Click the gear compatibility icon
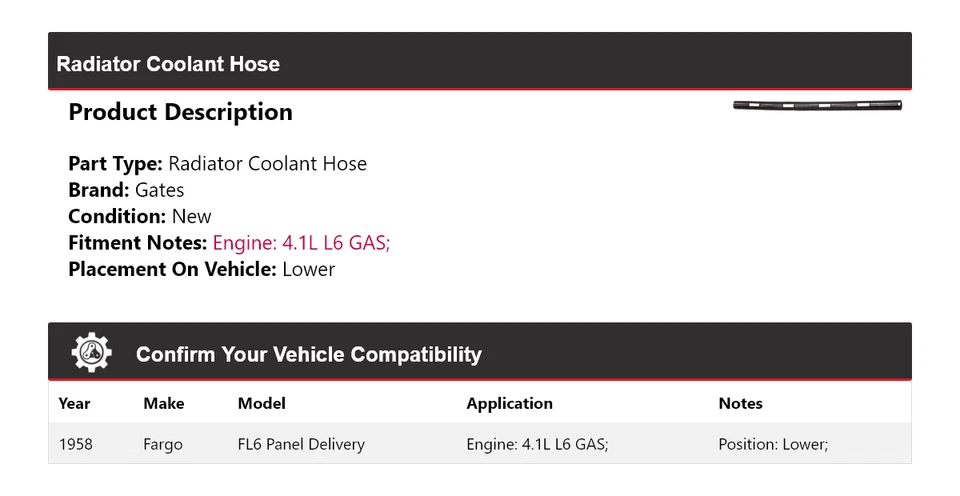The image size is (960, 496). coord(91,353)
